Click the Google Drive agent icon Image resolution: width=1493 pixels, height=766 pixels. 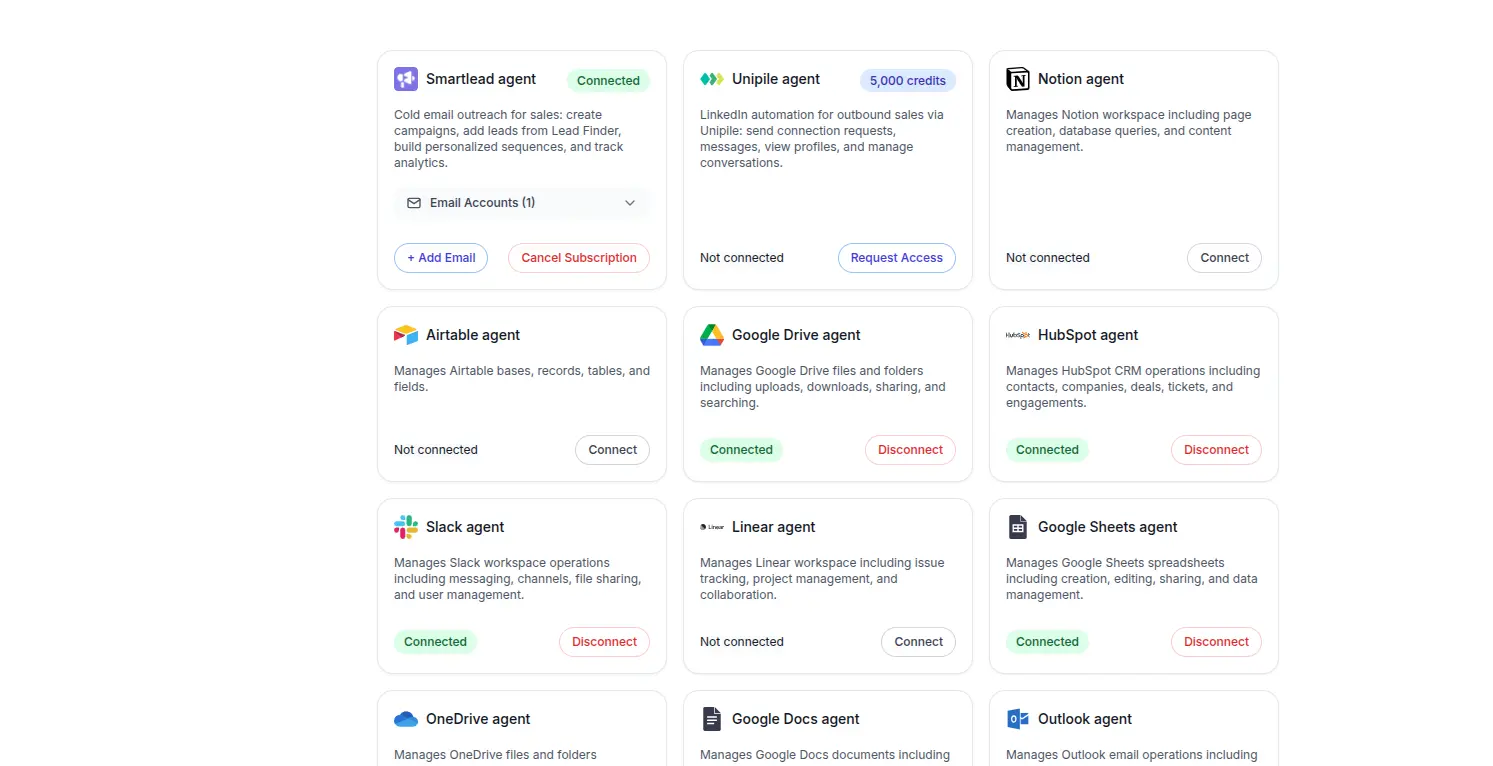pyautogui.click(x=711, y=335)
